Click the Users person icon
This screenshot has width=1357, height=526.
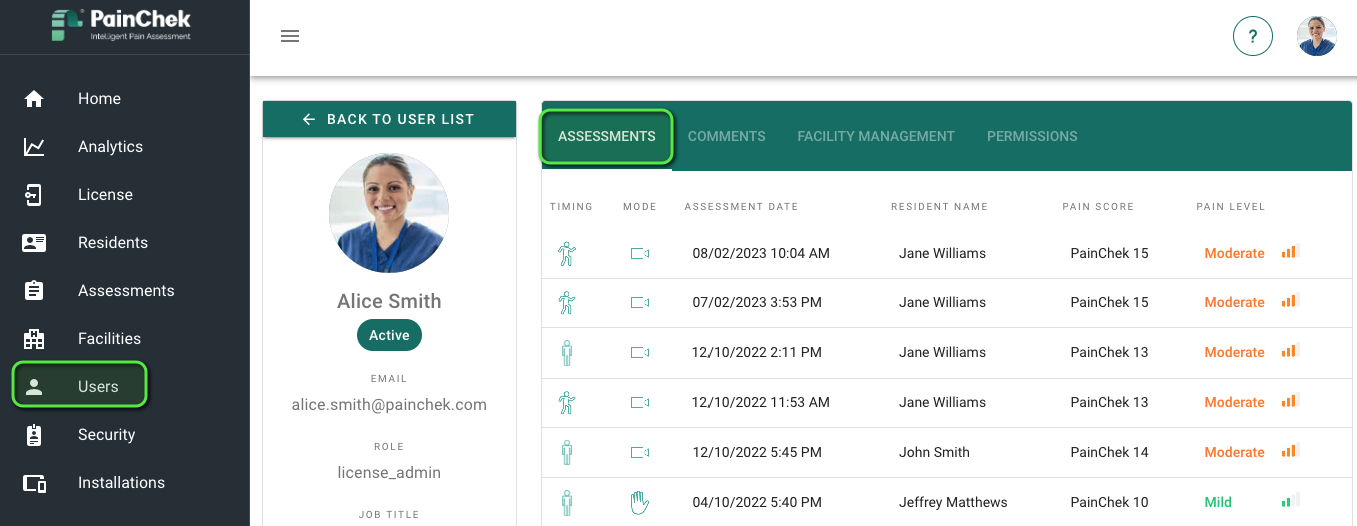point(34,387)
